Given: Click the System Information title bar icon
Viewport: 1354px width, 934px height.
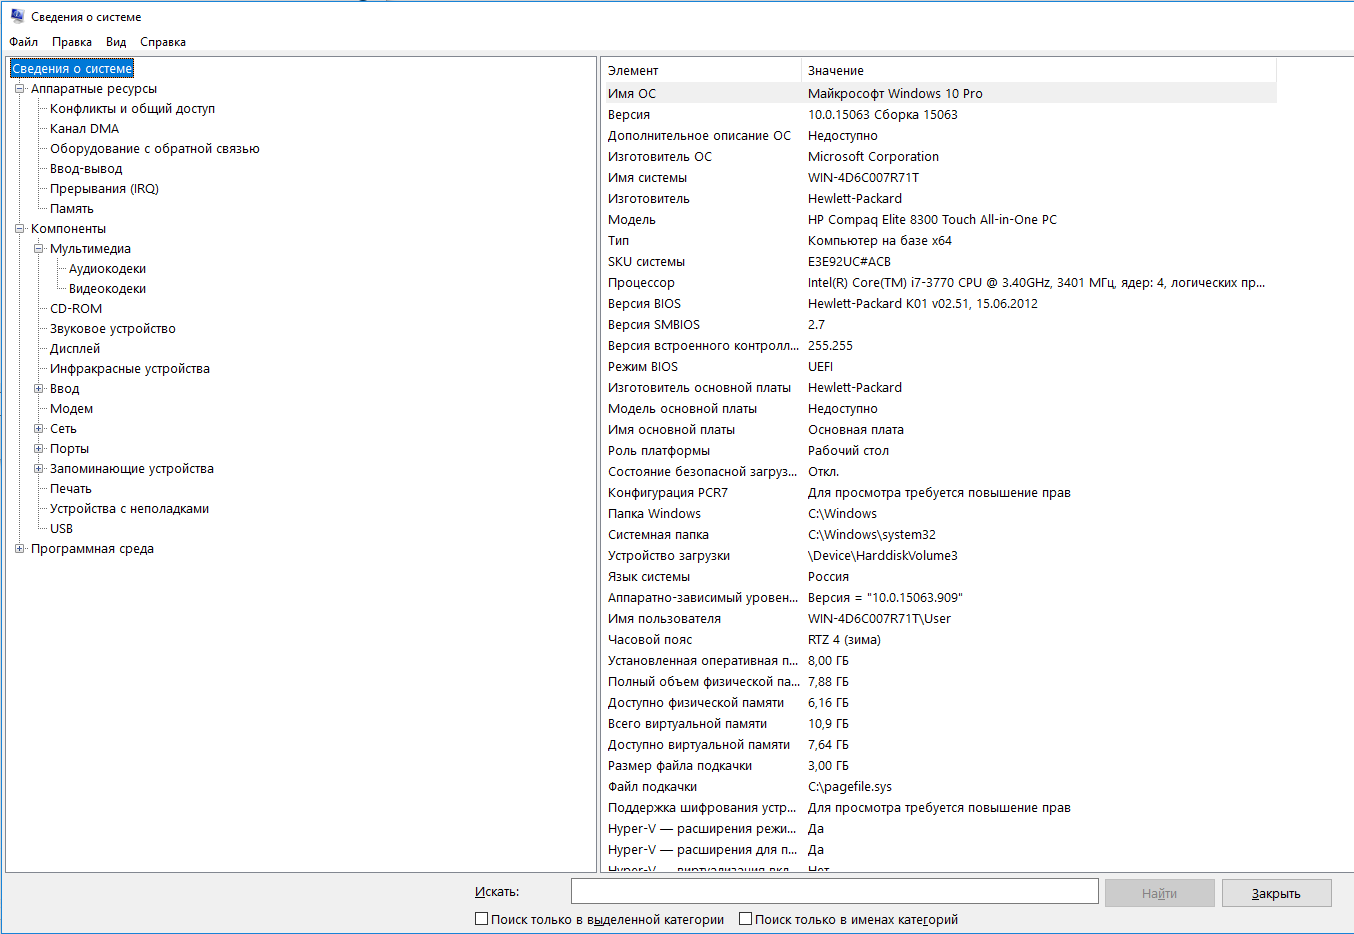Looking at the screenshot, I should (17, 16).
